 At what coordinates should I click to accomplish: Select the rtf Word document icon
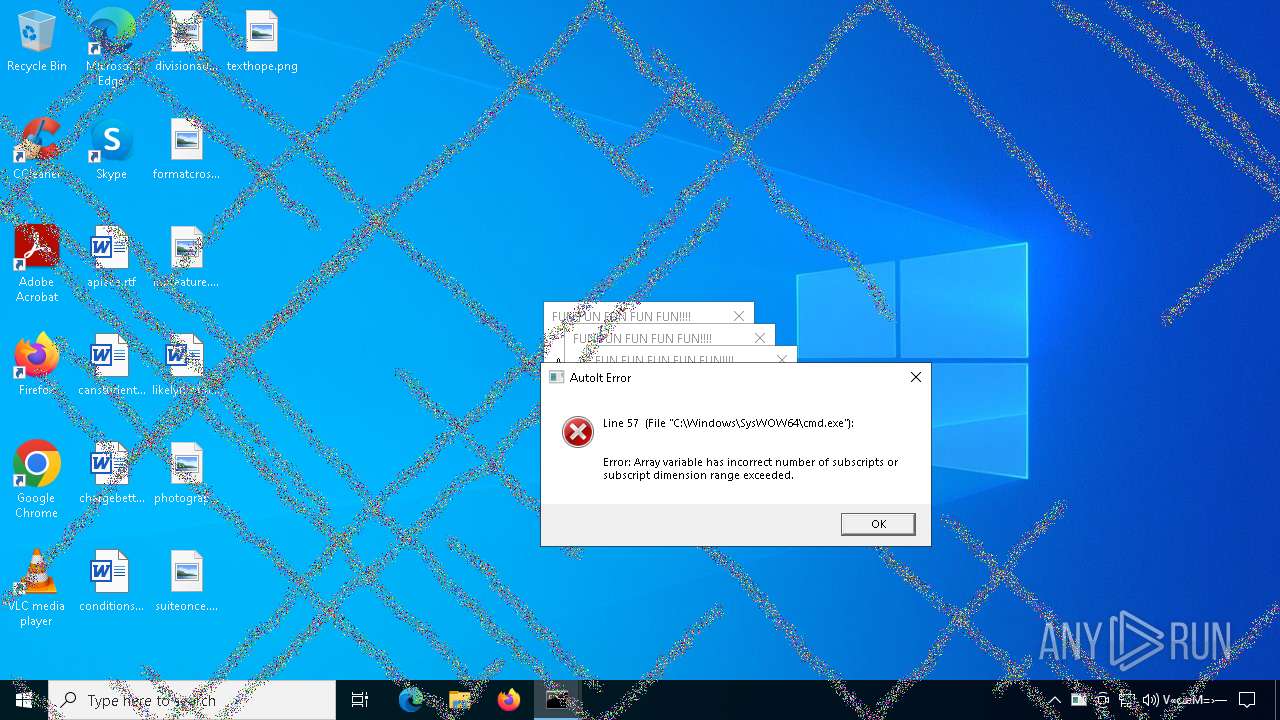[x=111, y=258]
